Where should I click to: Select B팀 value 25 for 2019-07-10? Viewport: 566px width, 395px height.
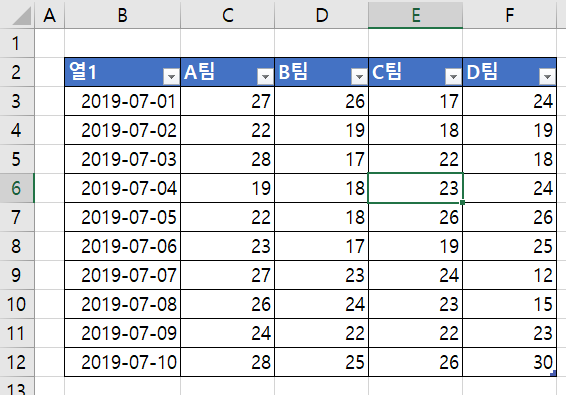[321, 362]
